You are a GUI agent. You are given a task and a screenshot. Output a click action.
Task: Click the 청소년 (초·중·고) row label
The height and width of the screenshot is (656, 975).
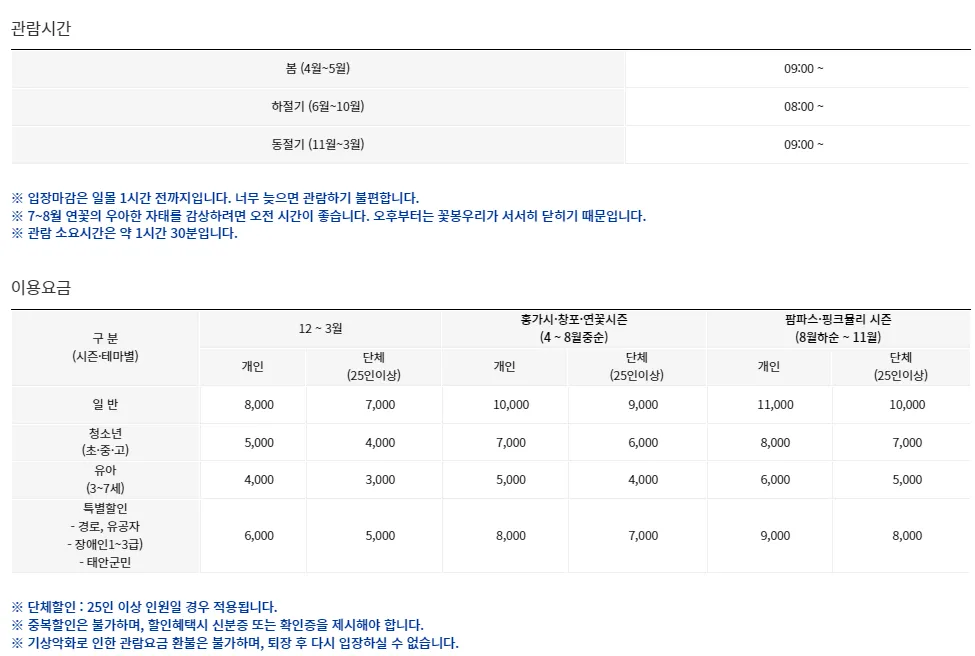[x=105, y=441]
